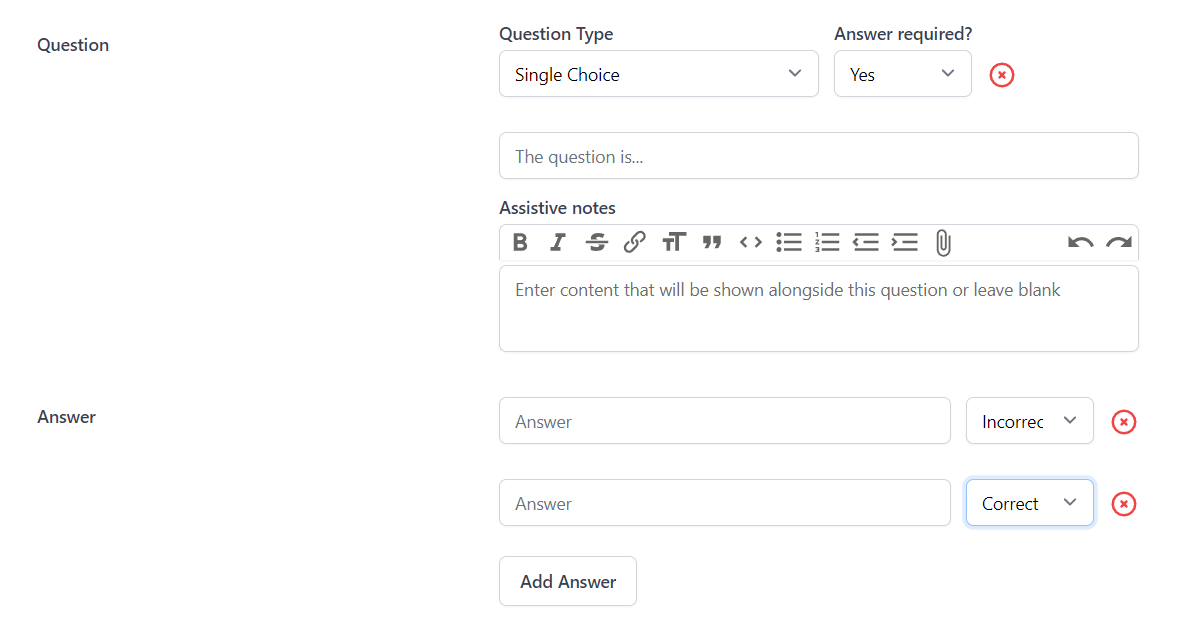This screenshot has width=1178, height=636.
Task: Focus the 'The question is...' text field
Action: (x=819, y=155)
